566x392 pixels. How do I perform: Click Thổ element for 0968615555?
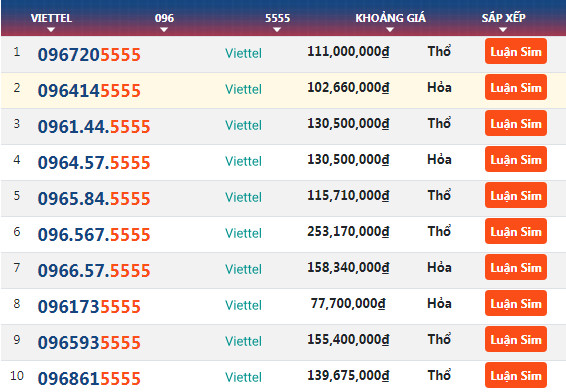[439, 375]
